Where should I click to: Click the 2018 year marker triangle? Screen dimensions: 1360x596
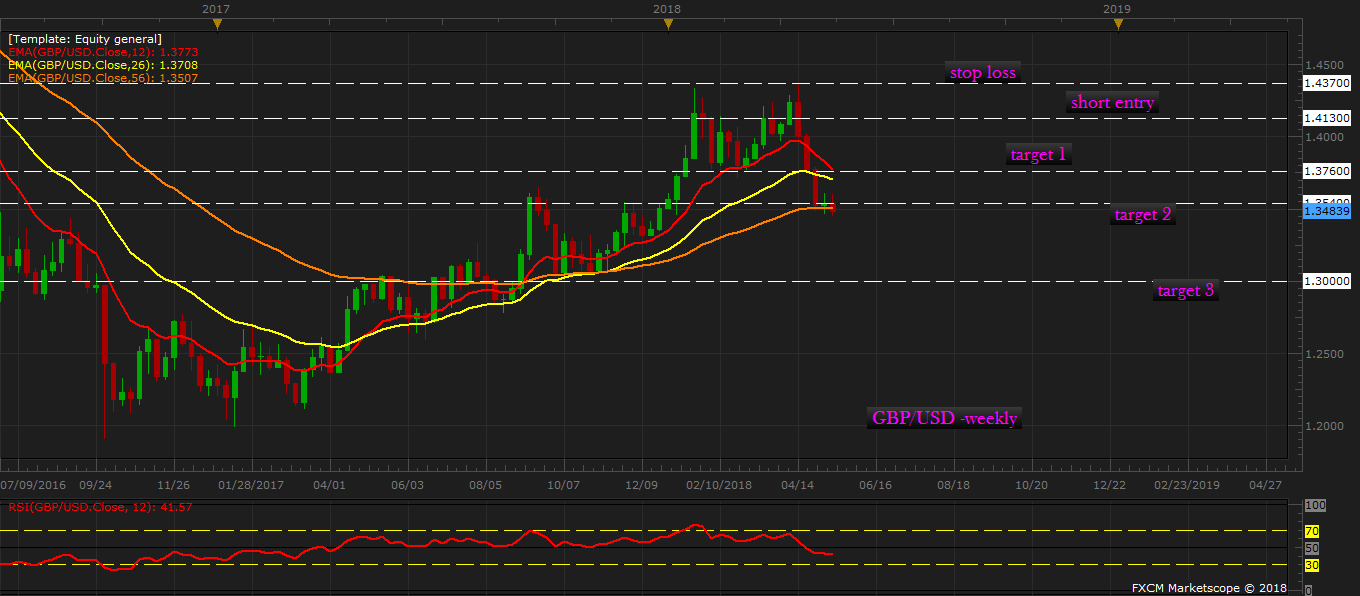[667, 22]
